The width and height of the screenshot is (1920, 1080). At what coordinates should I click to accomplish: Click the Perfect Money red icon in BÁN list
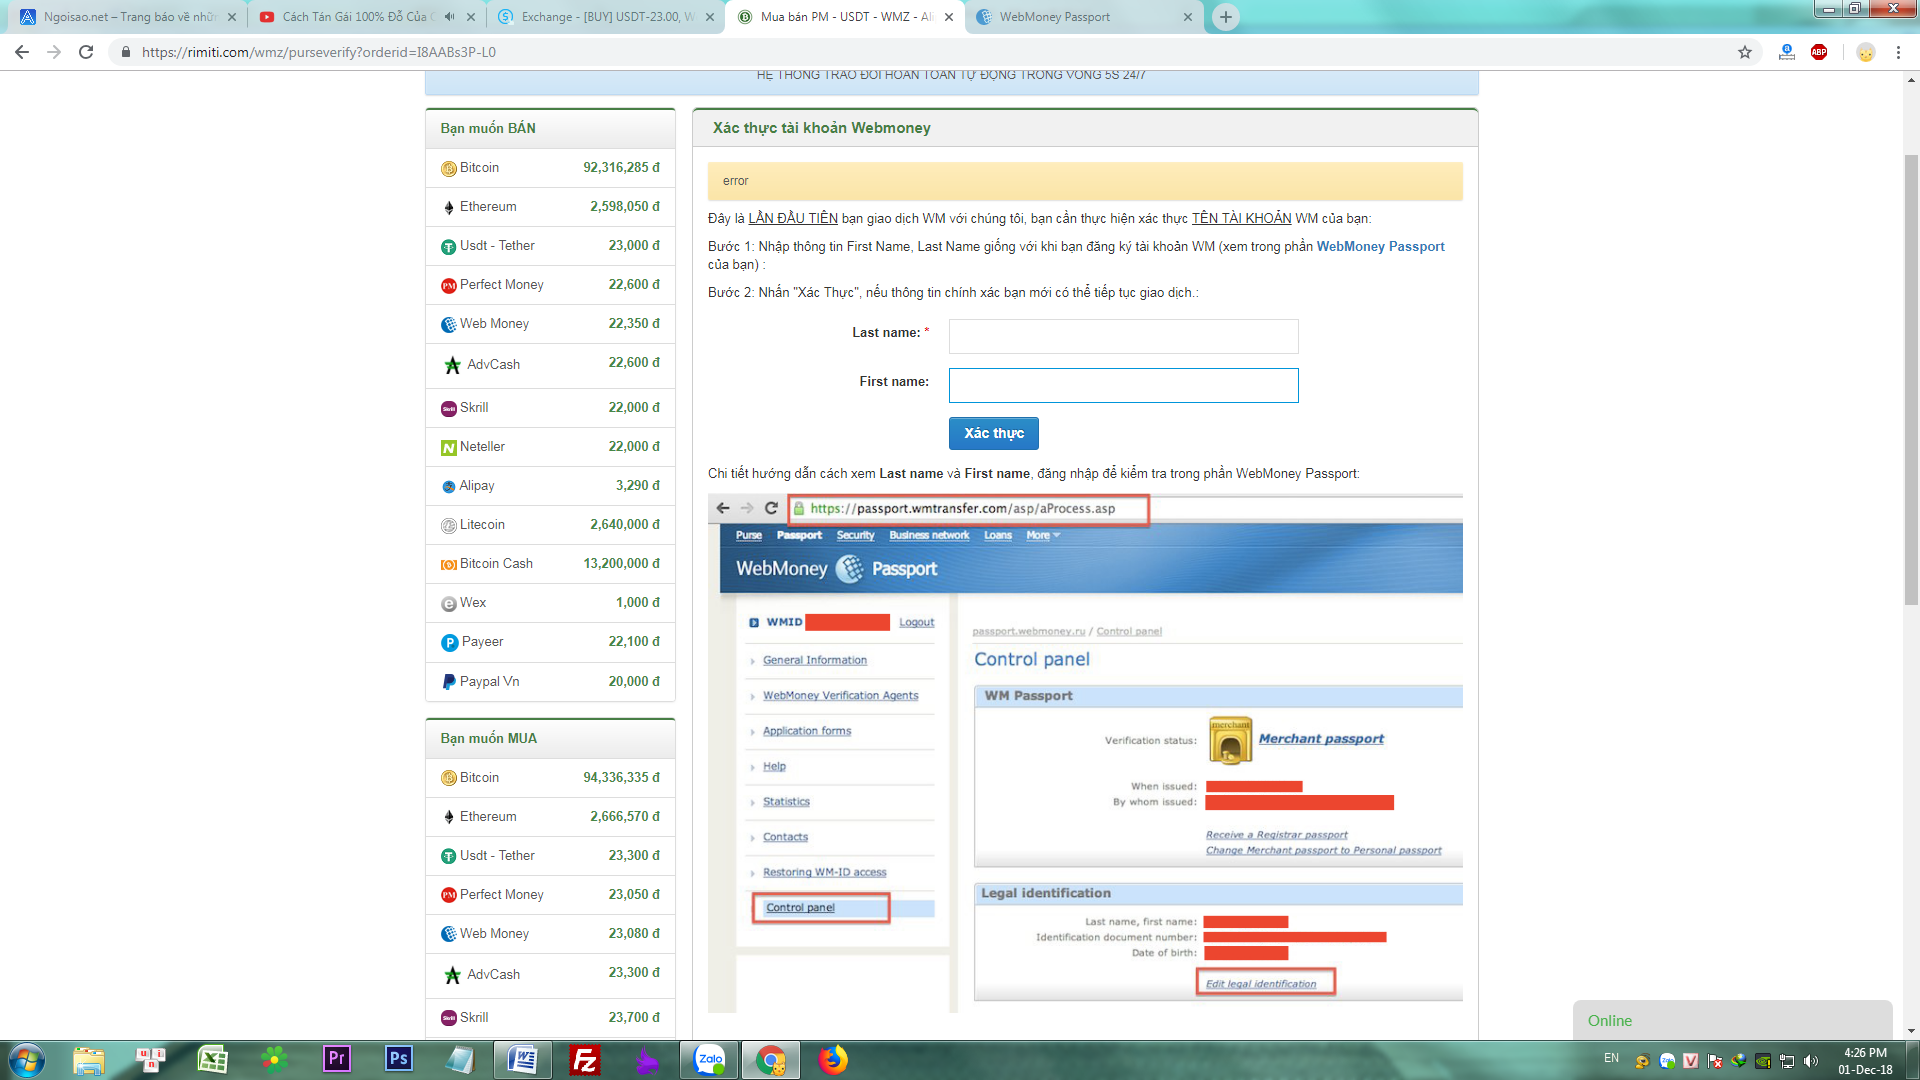(449, 285)
